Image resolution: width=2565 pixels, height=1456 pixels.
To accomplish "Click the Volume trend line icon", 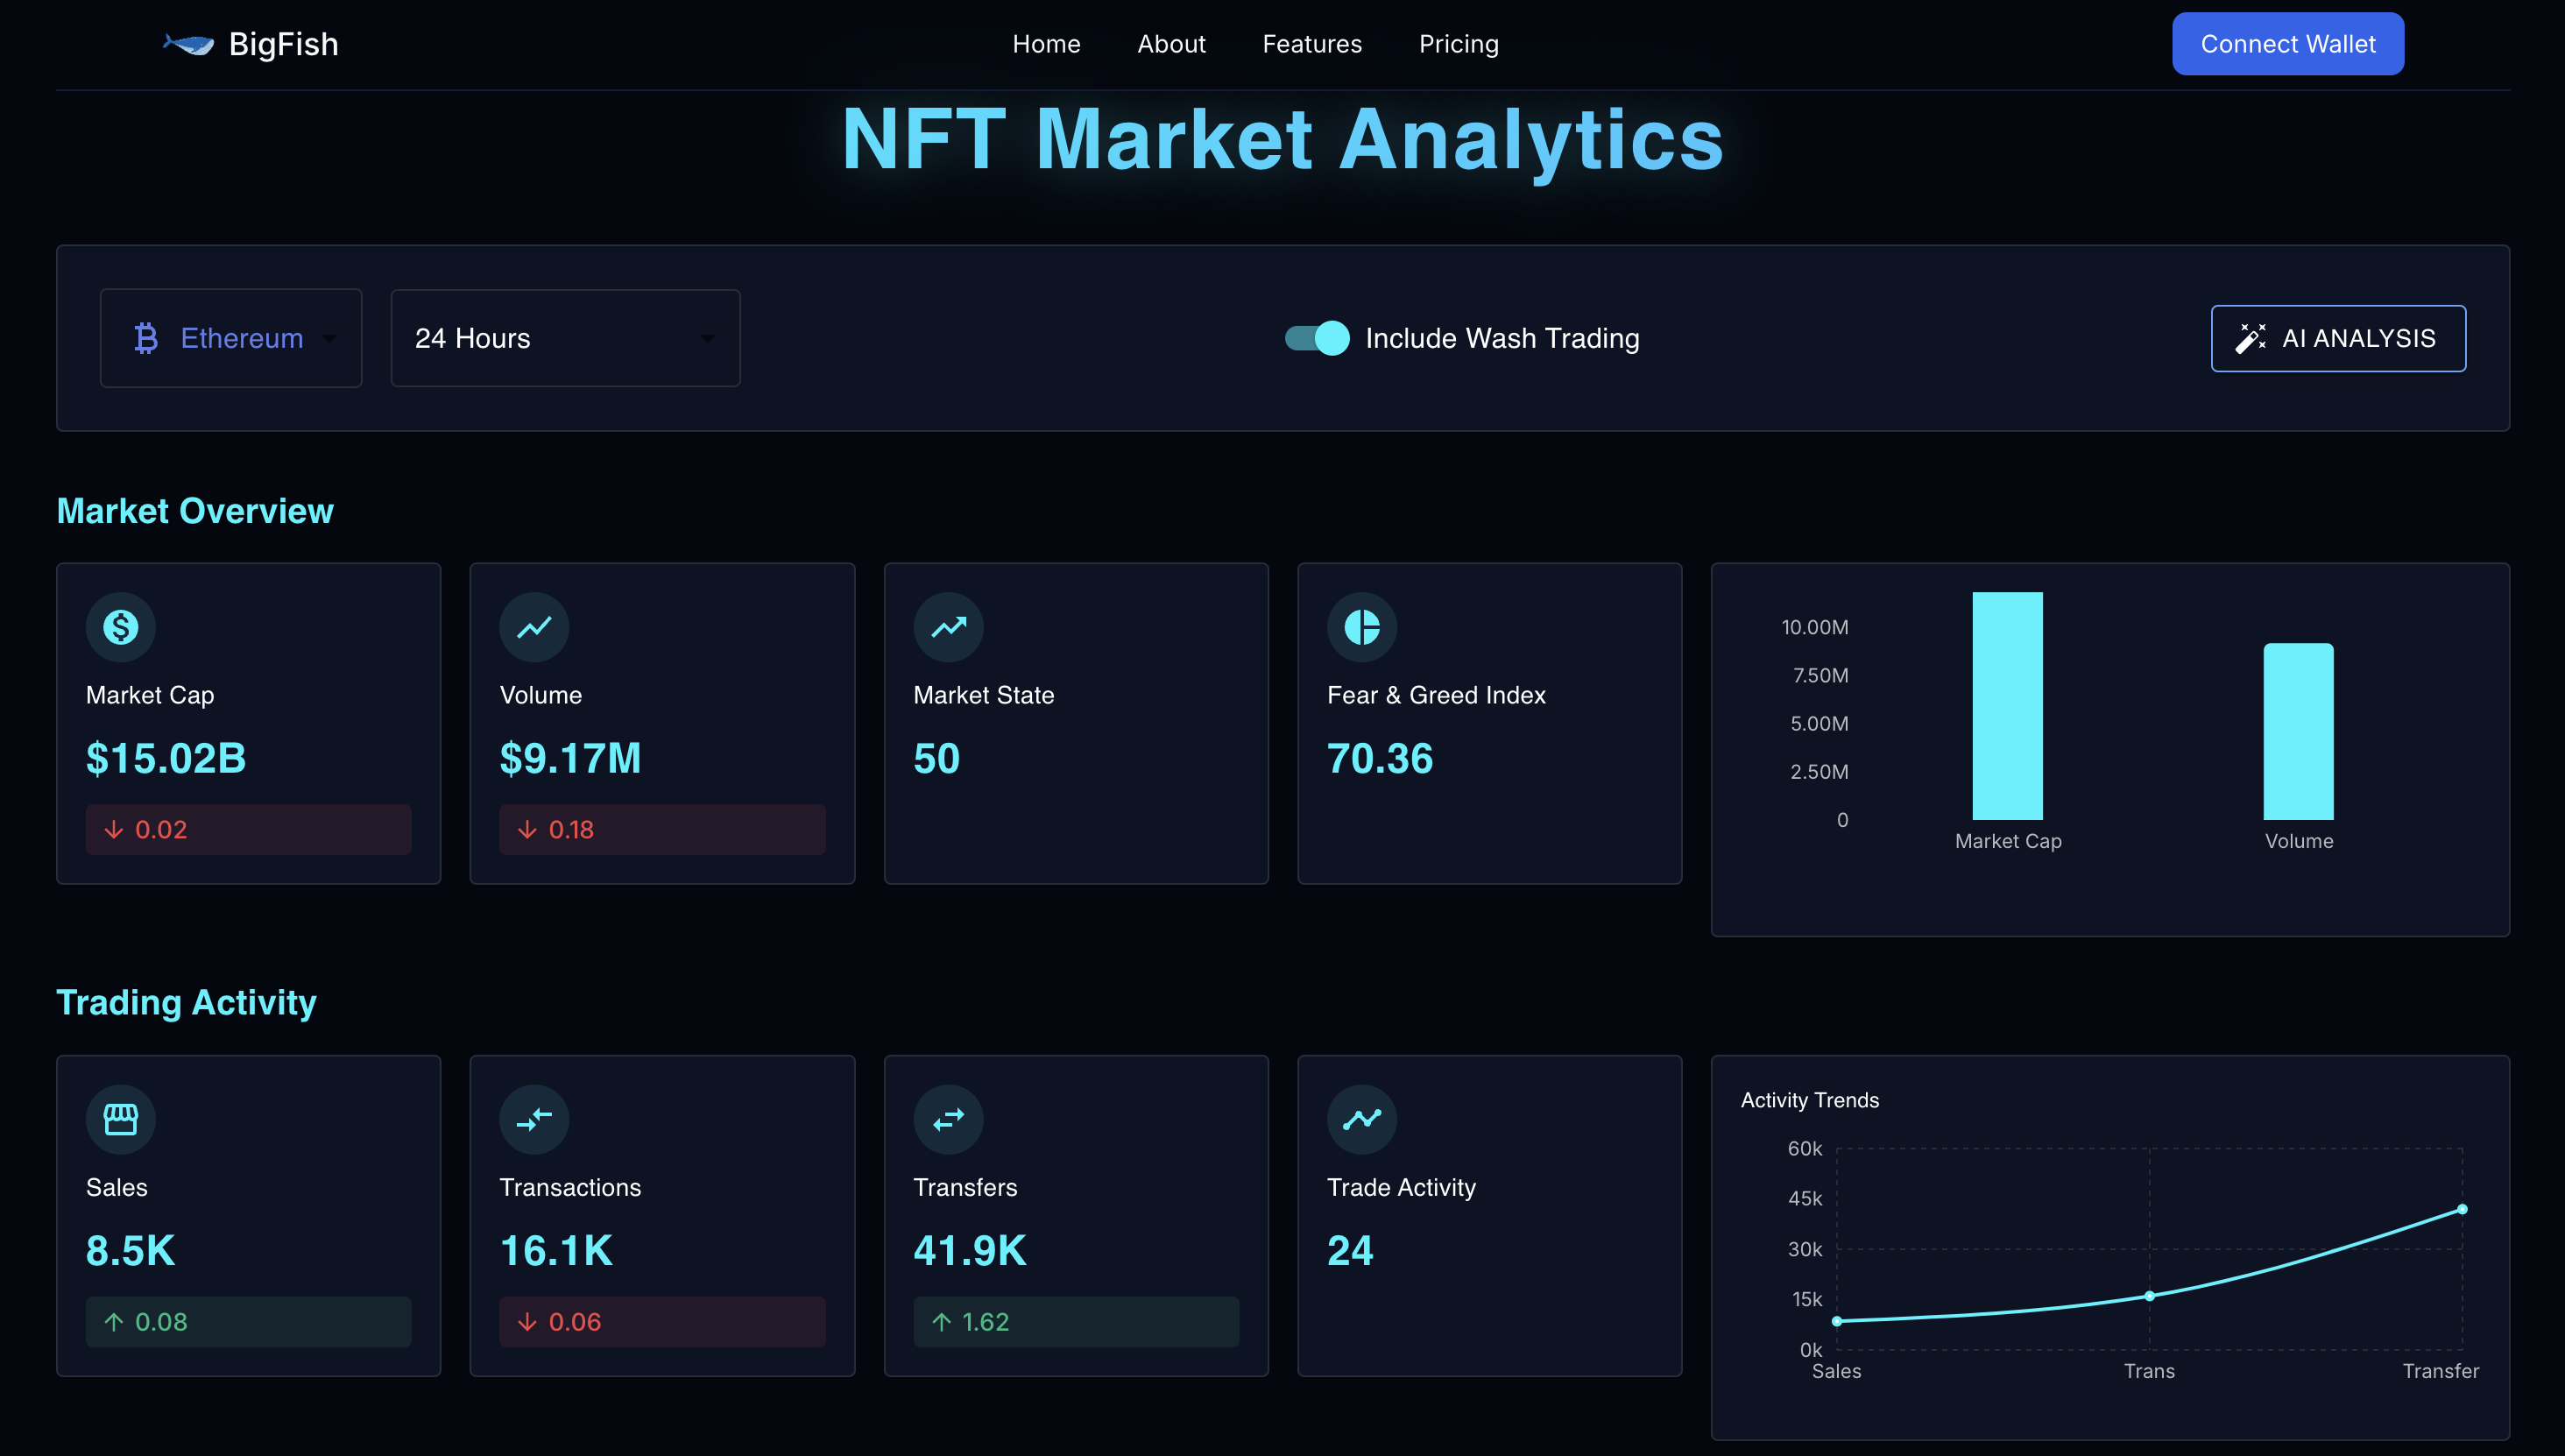I will pos(534,627).
